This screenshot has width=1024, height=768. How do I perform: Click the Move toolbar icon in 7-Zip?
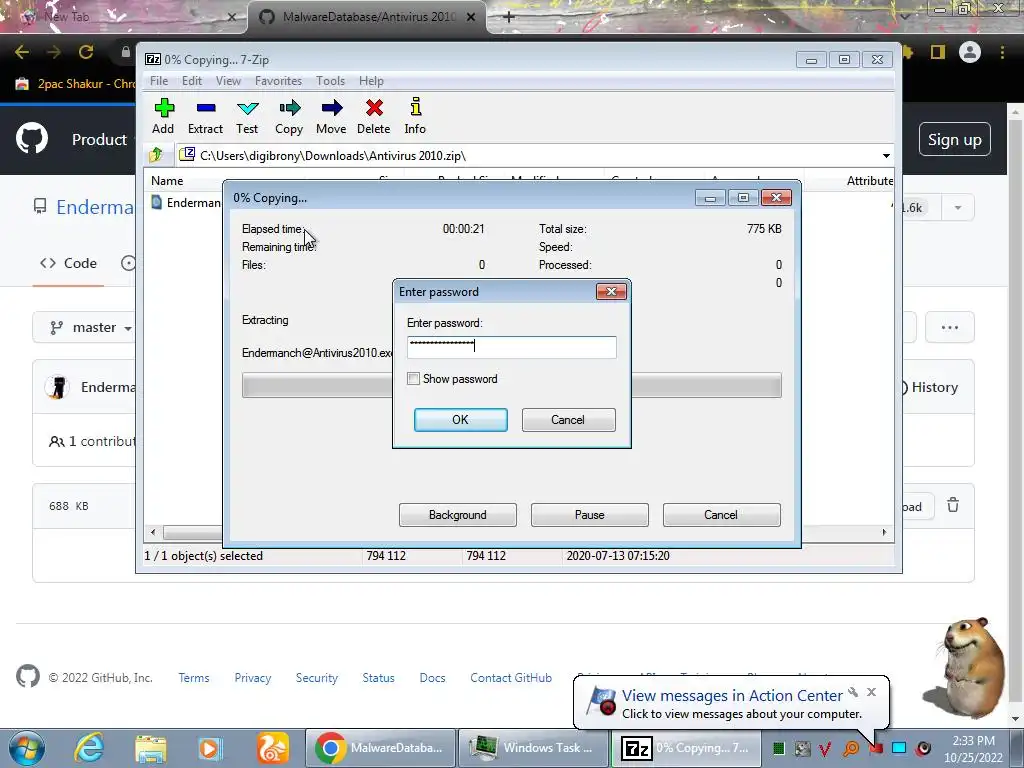point(331,116)
